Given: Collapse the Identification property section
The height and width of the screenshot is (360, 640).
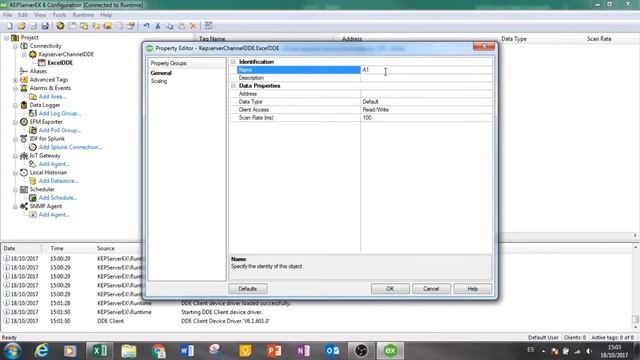Looking at the screenshot, I should tap(233, 62).
